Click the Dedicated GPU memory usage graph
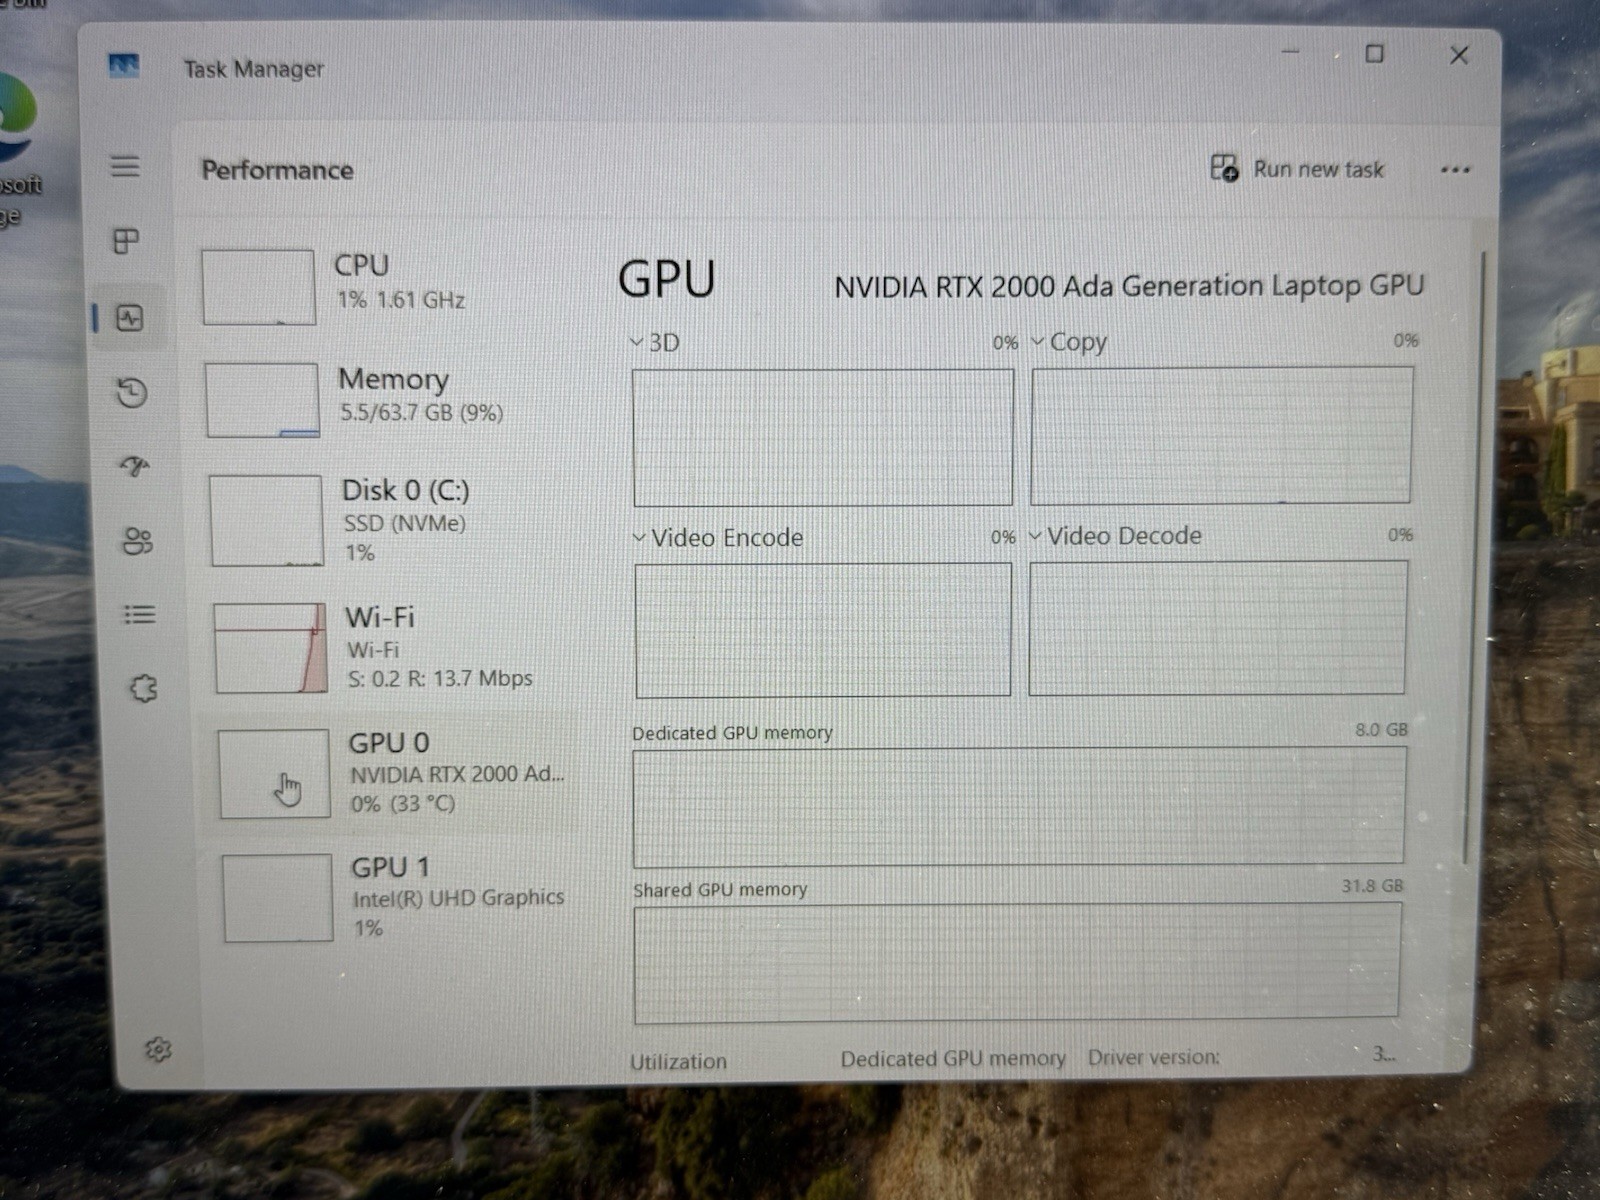The width and height of the screenshot is (1600, 1200). coord(1019,807)
